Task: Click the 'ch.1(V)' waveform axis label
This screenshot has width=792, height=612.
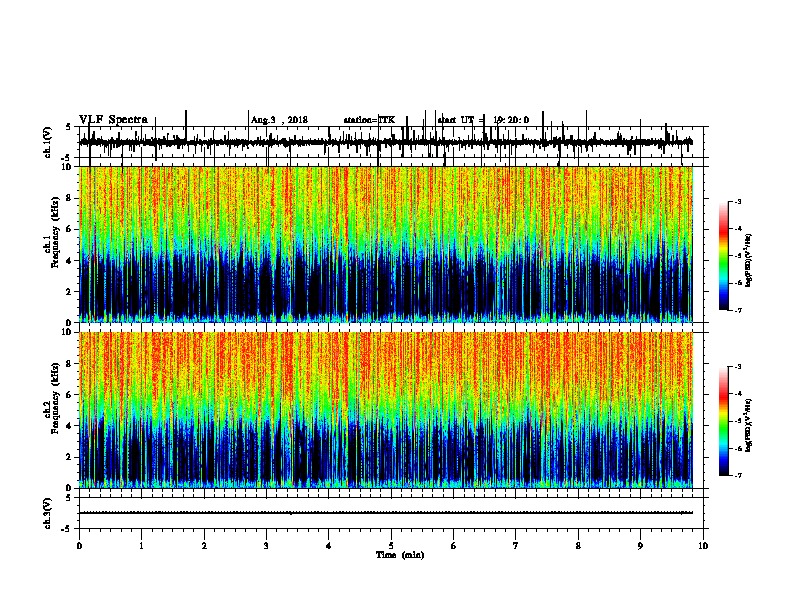Action: [47, 142]
